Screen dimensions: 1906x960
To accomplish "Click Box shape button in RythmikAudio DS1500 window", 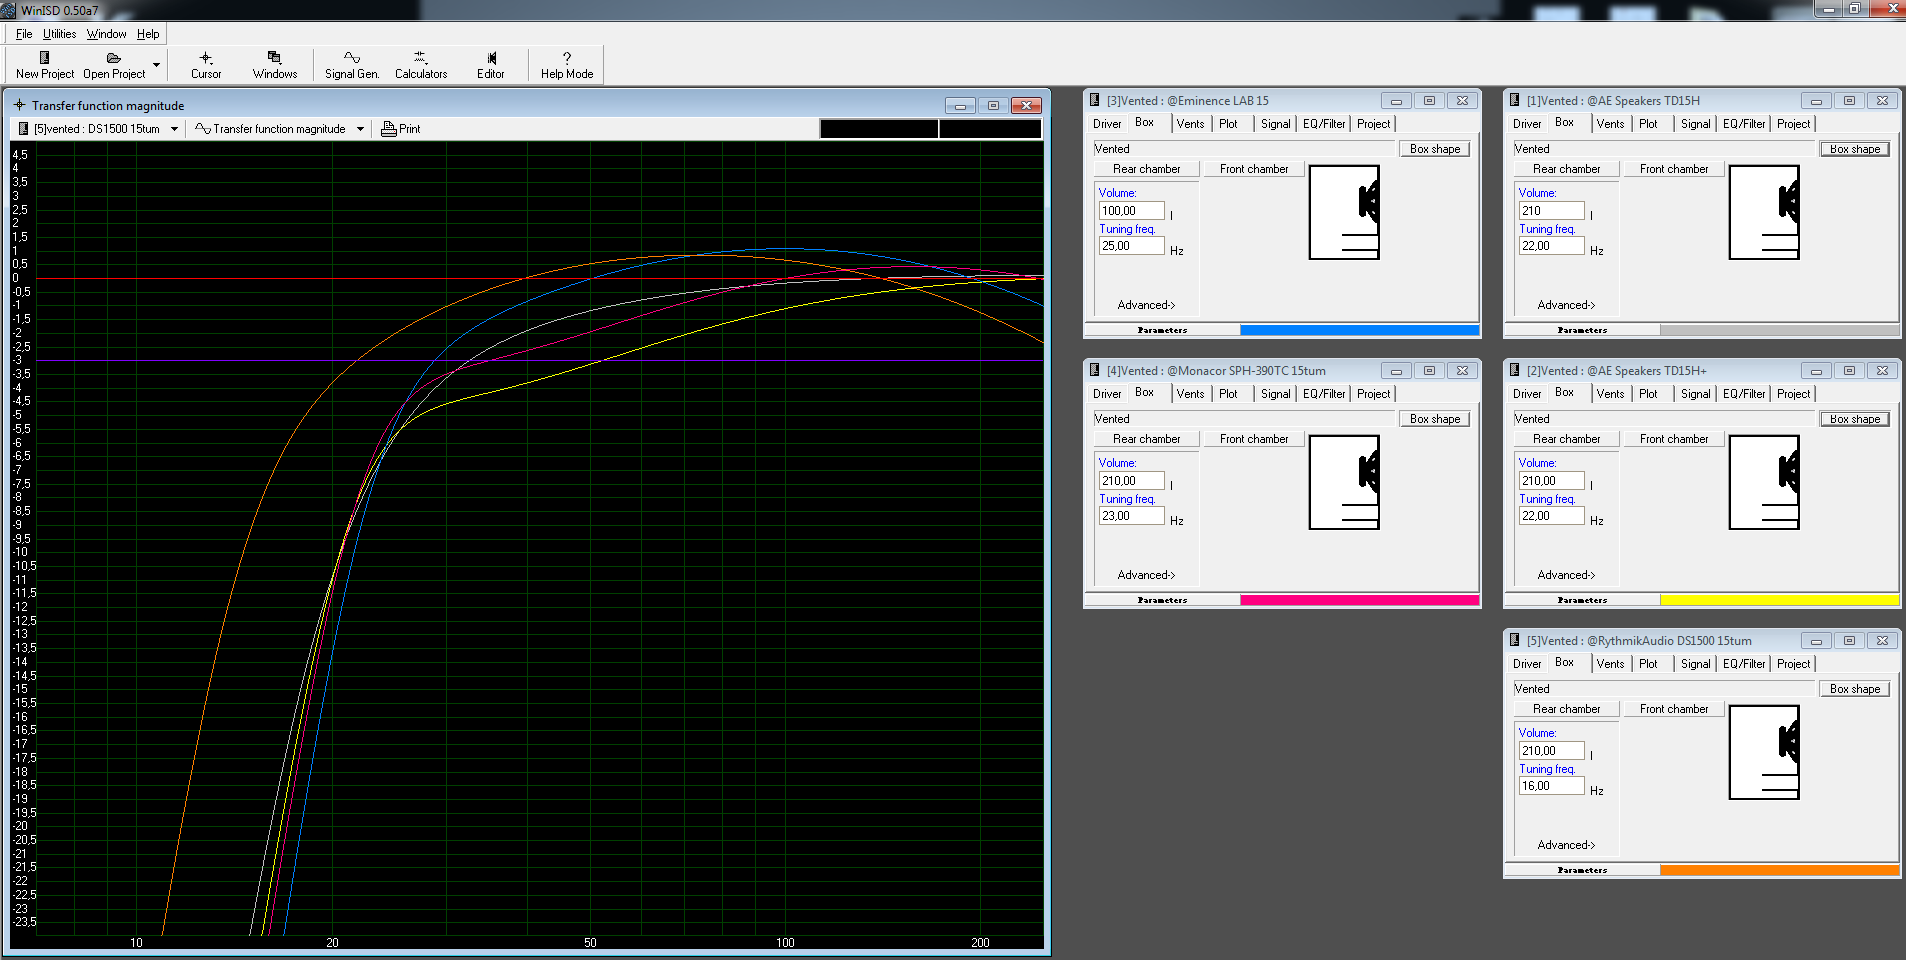I will [x=1855, y=689].
